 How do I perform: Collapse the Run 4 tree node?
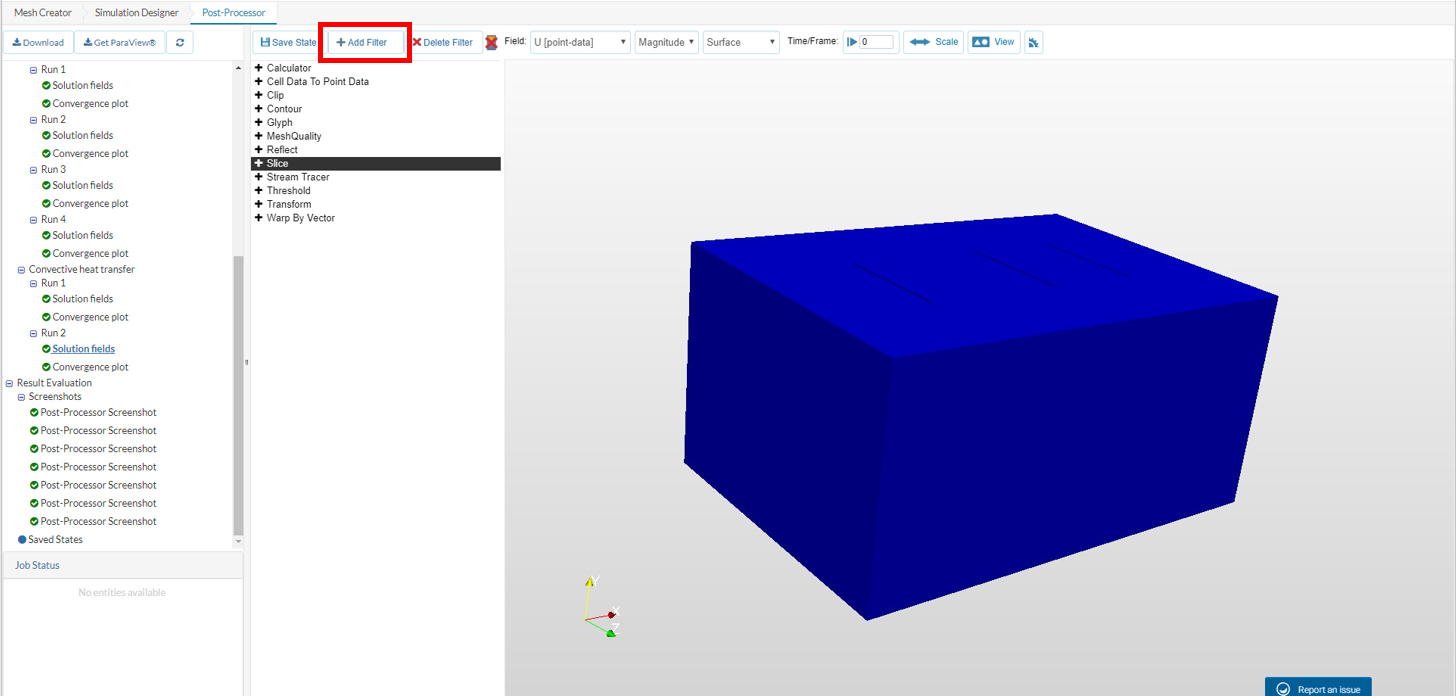pos(33,220)
